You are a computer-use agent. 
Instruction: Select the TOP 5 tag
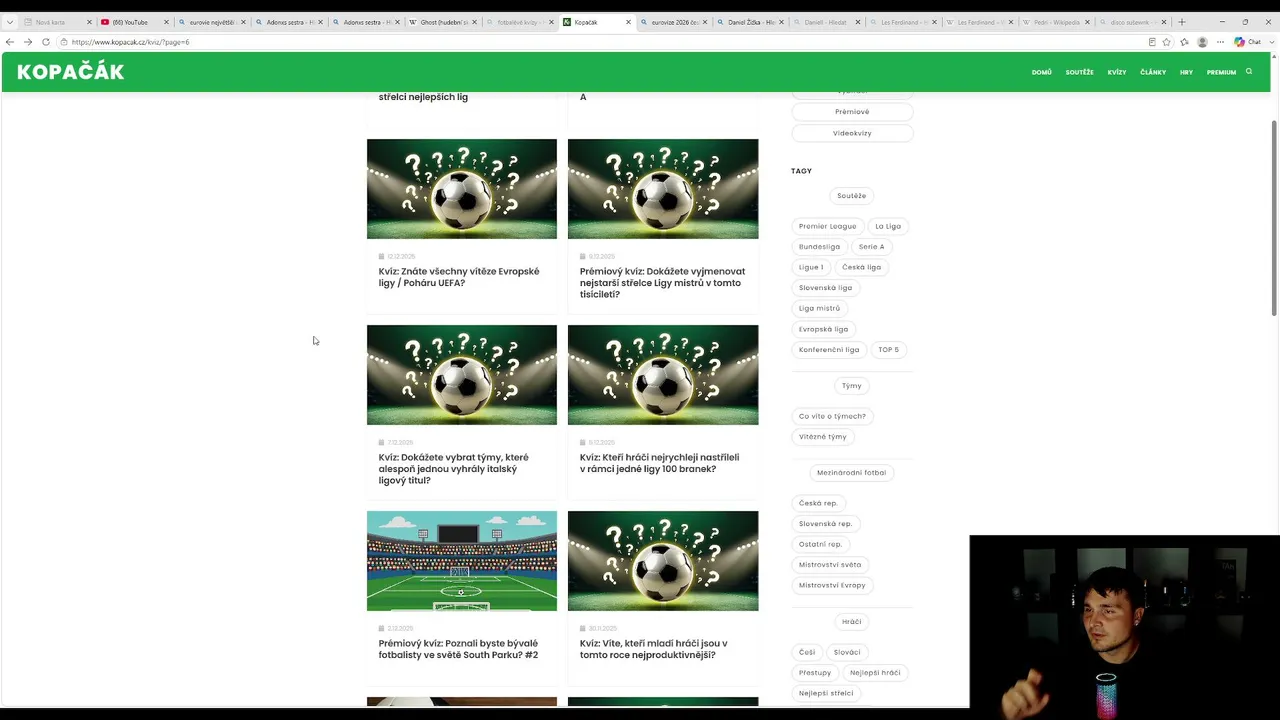point(888,350)
